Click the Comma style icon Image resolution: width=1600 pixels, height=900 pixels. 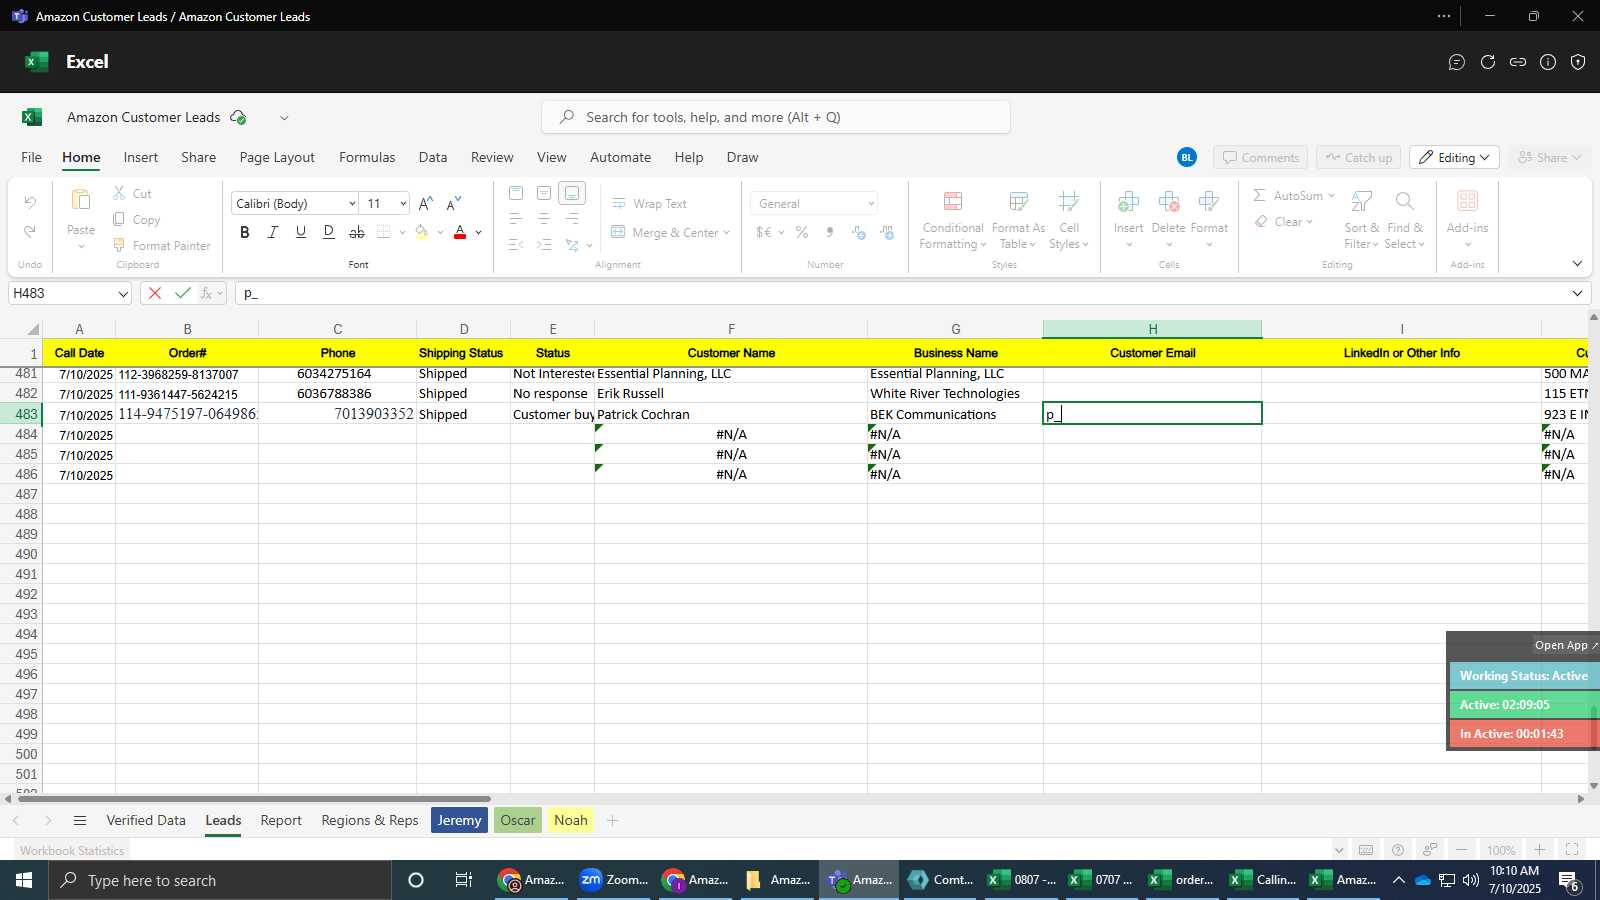pyautogui.click(x=830, y=232)
